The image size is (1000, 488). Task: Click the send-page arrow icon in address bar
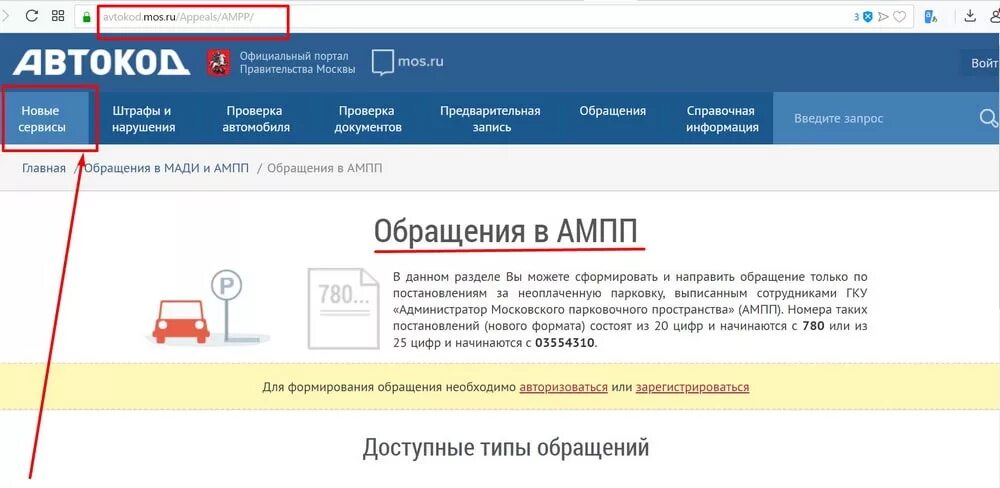coord(883,17)
